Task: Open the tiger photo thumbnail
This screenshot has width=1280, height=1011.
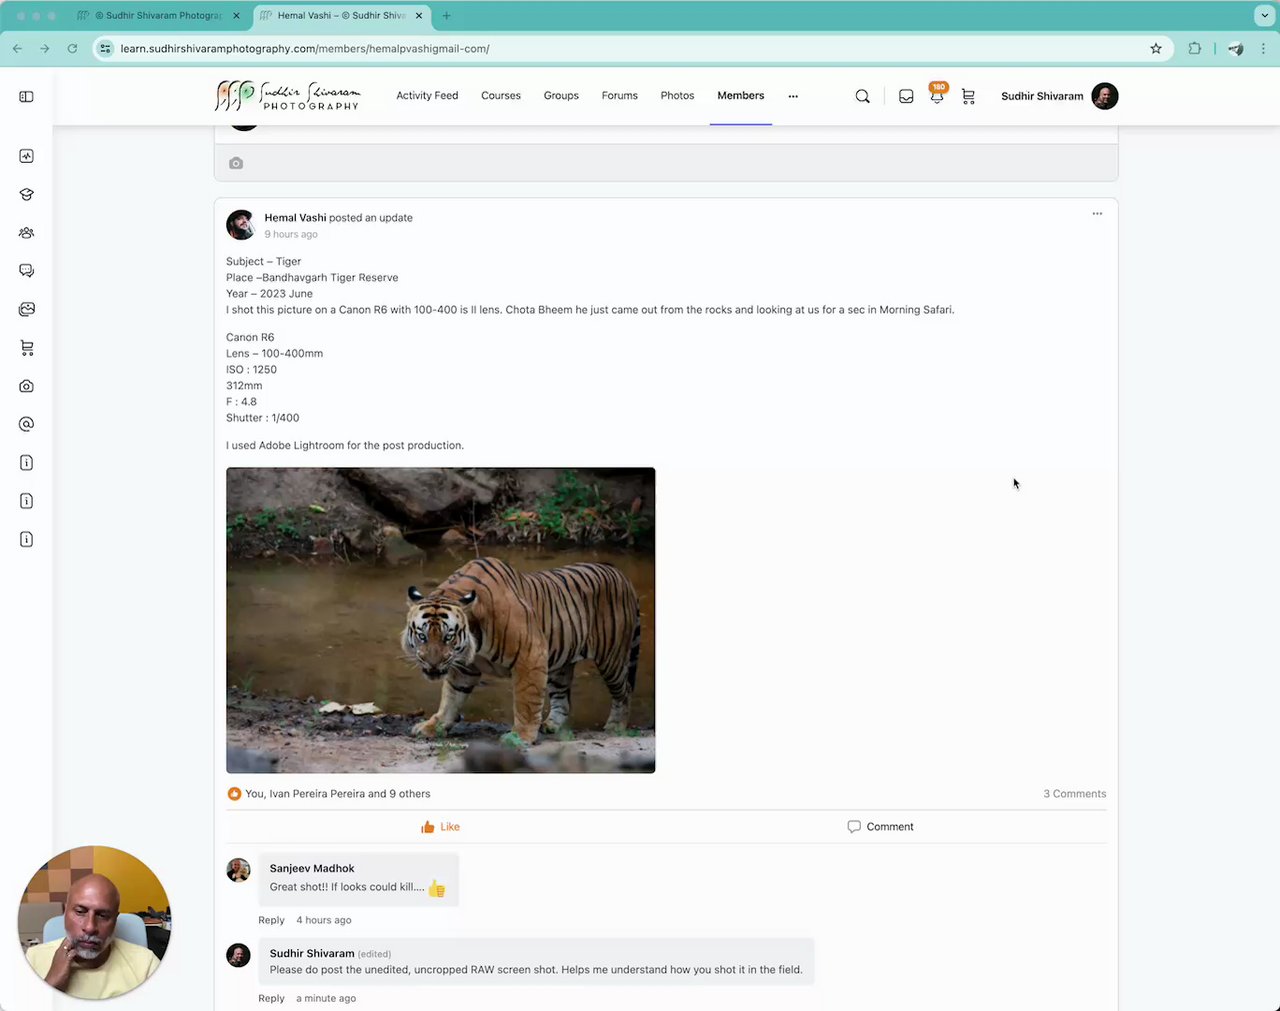Action: [x=441, y=620]
